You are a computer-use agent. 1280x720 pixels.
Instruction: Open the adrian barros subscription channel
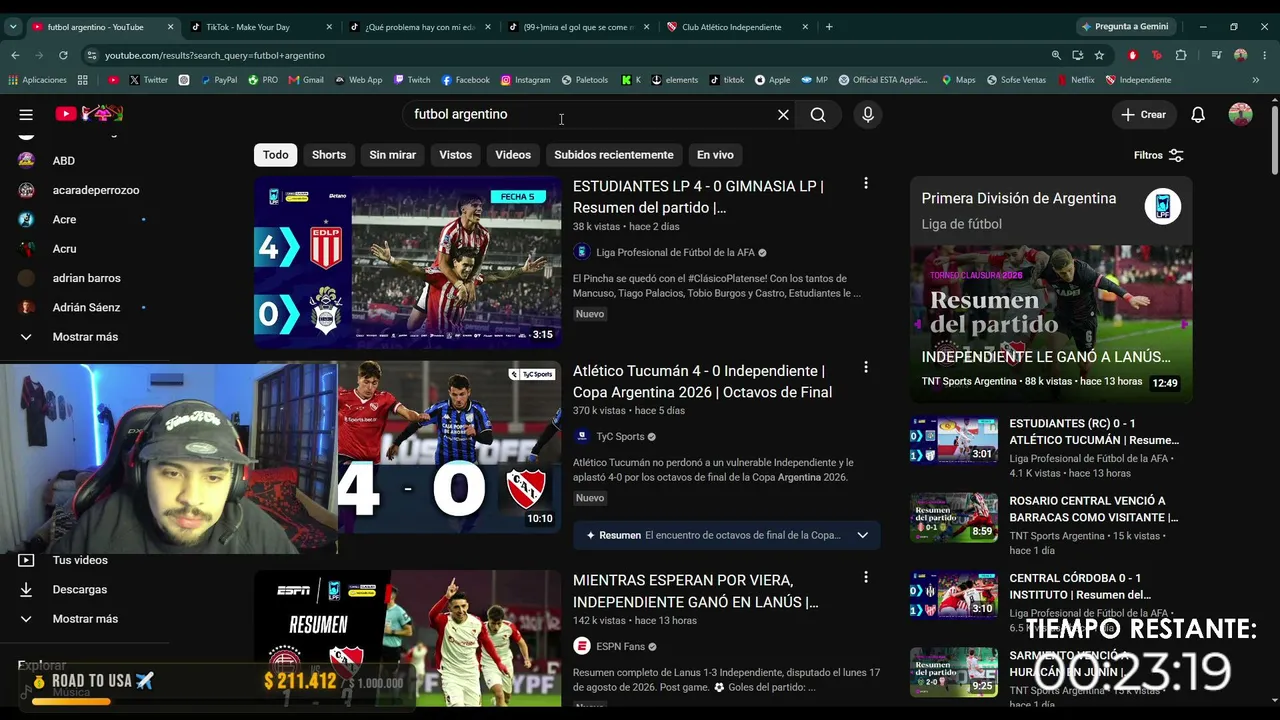click(x=86, y=278)
